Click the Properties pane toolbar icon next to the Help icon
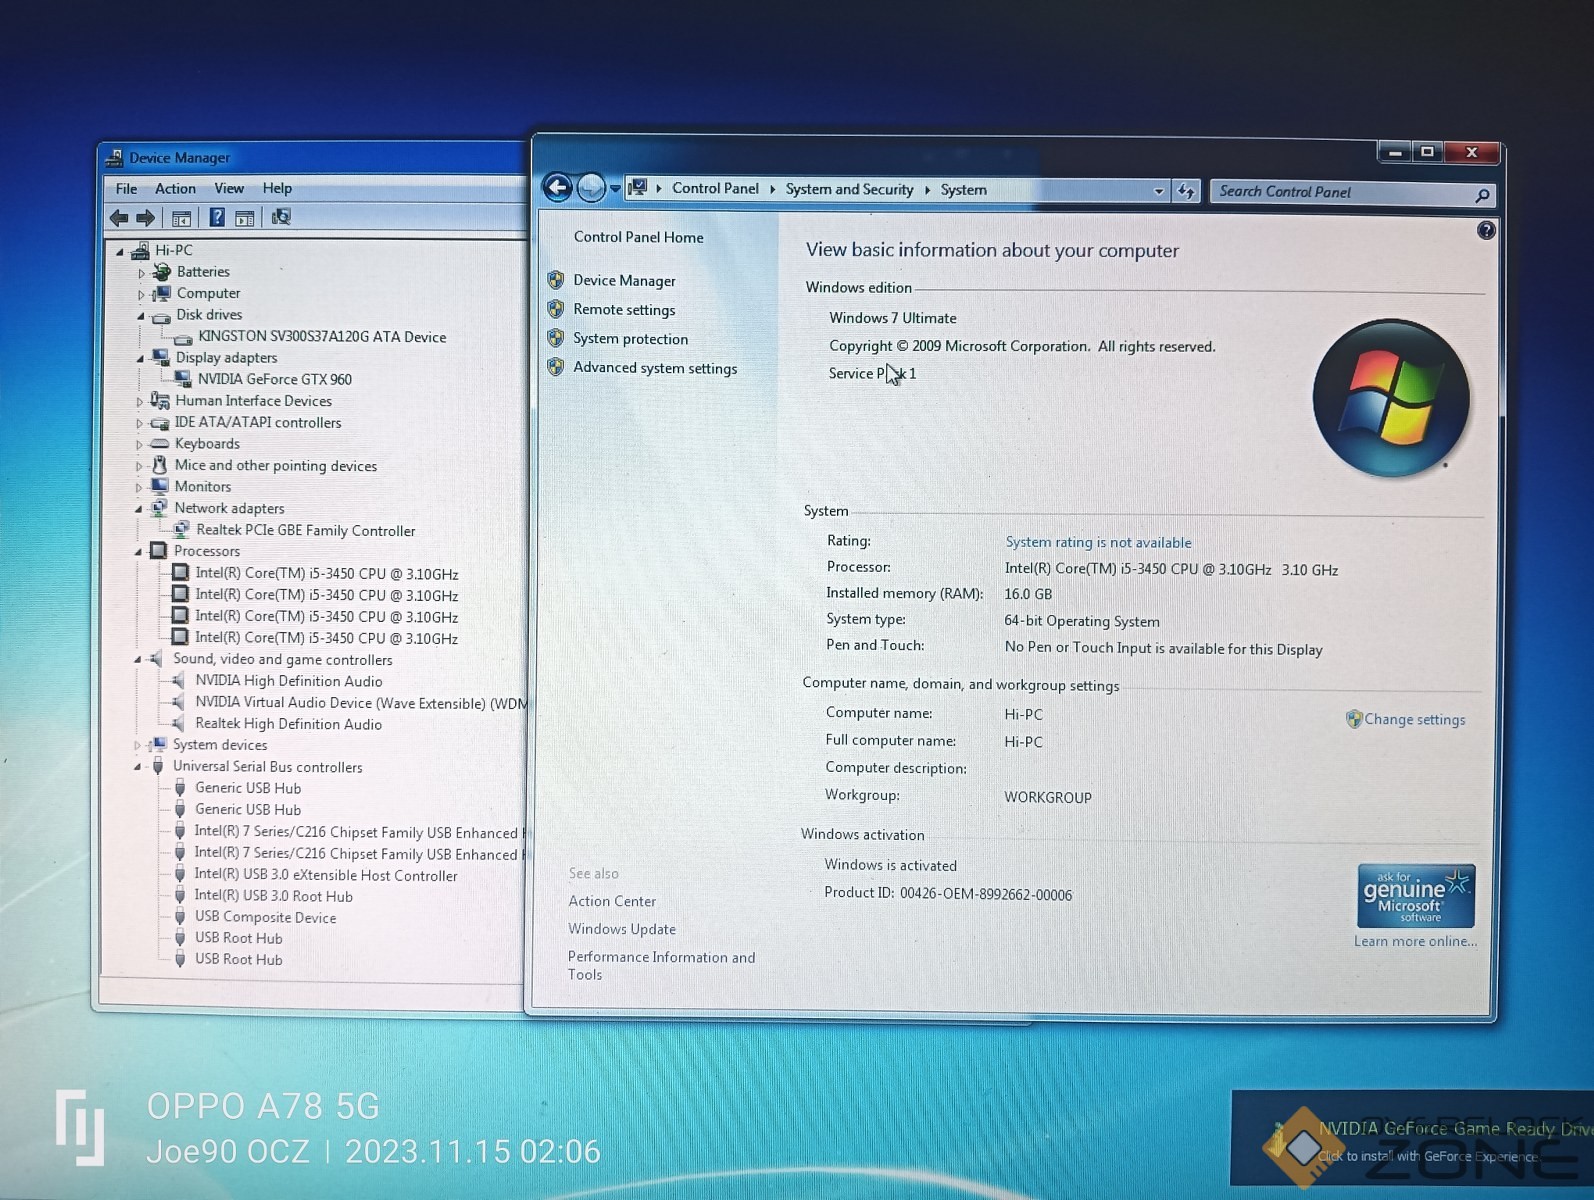 pos(245,218)
